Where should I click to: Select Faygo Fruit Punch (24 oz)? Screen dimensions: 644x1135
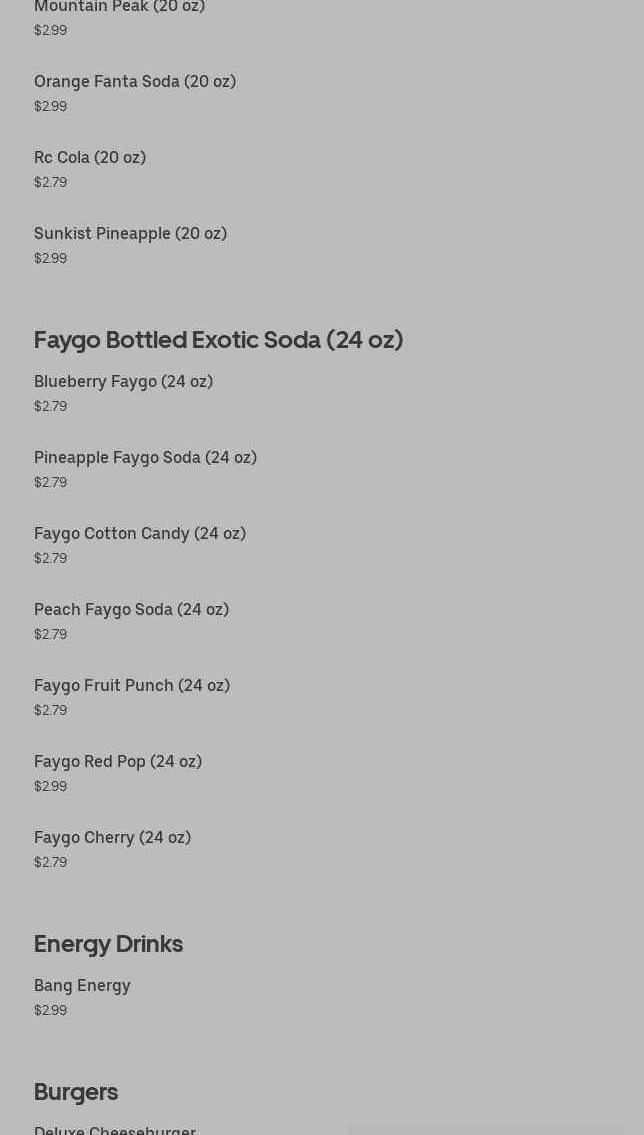pos(132,685)
